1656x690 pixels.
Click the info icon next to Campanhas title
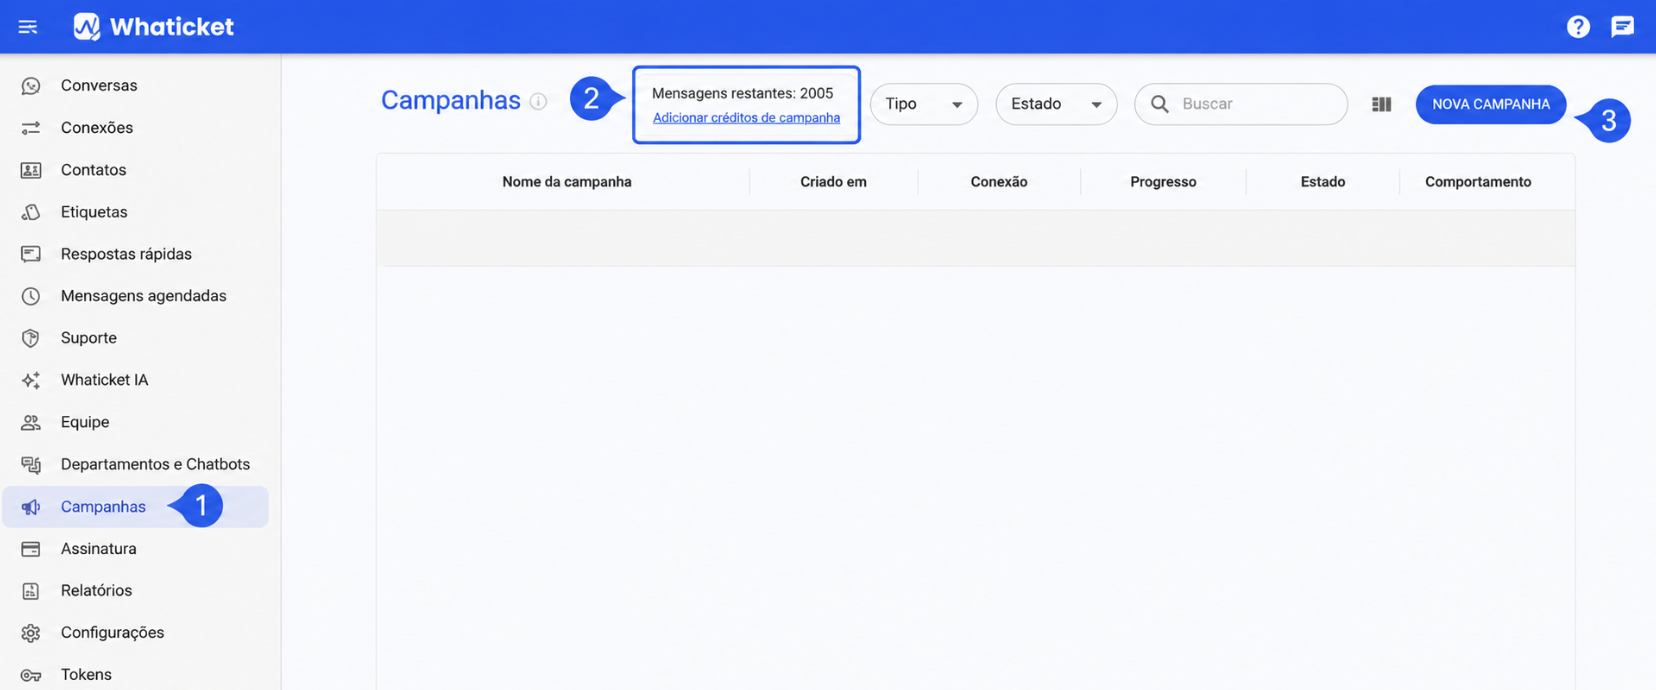tap(538, 101)
